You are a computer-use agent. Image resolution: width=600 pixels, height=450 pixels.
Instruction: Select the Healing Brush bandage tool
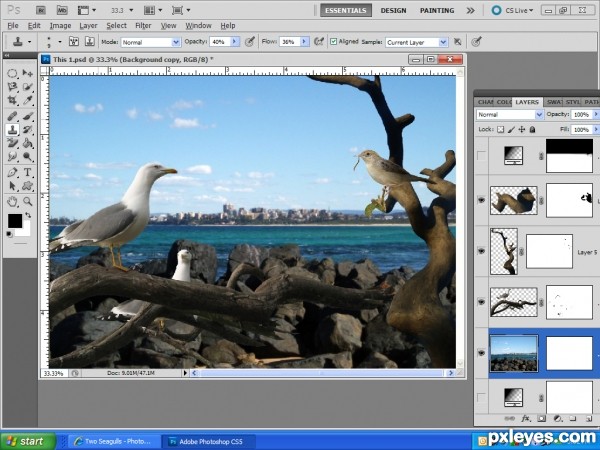[x=12, y=116]
